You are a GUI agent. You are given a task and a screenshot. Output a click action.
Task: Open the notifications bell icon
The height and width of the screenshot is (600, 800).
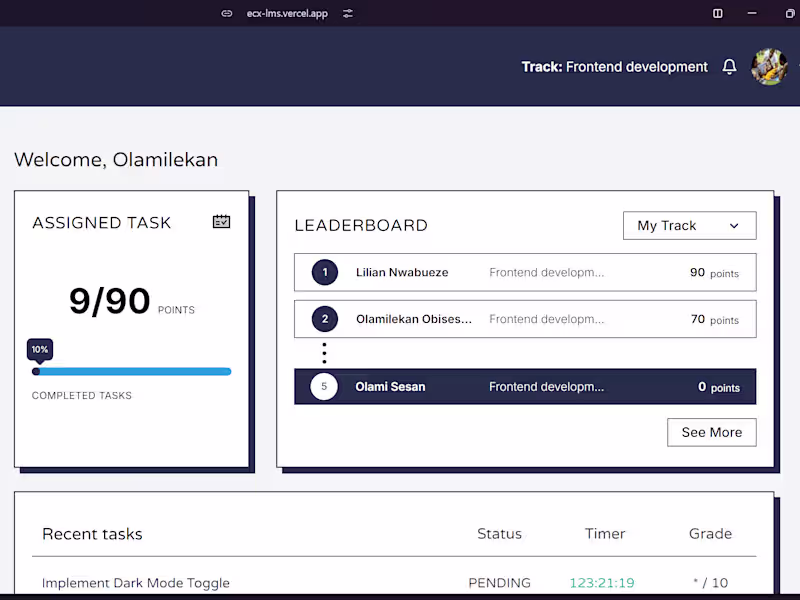tap(729, 66)
